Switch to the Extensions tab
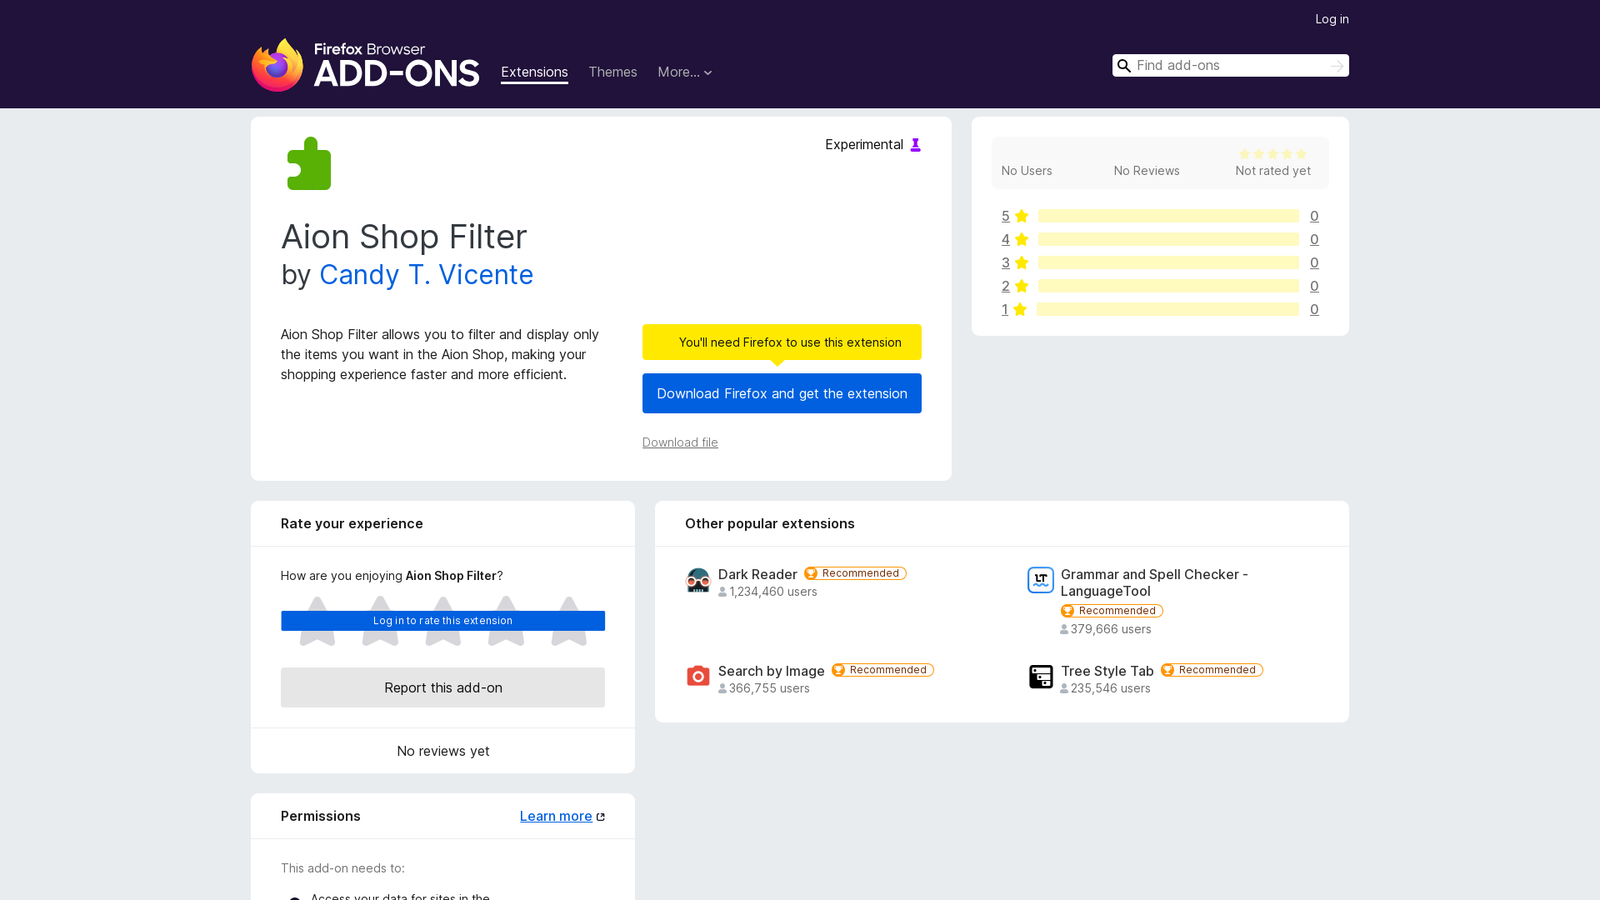1600x900 pixels. pyautogui.click(x=534, y=72)
